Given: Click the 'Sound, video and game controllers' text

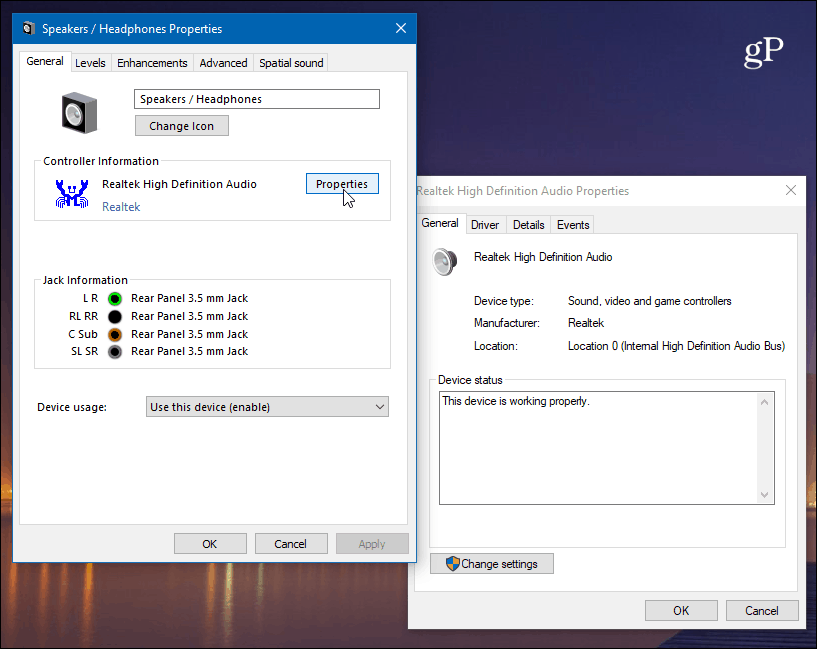Looking at the screenshot, I should coord(650,301).
